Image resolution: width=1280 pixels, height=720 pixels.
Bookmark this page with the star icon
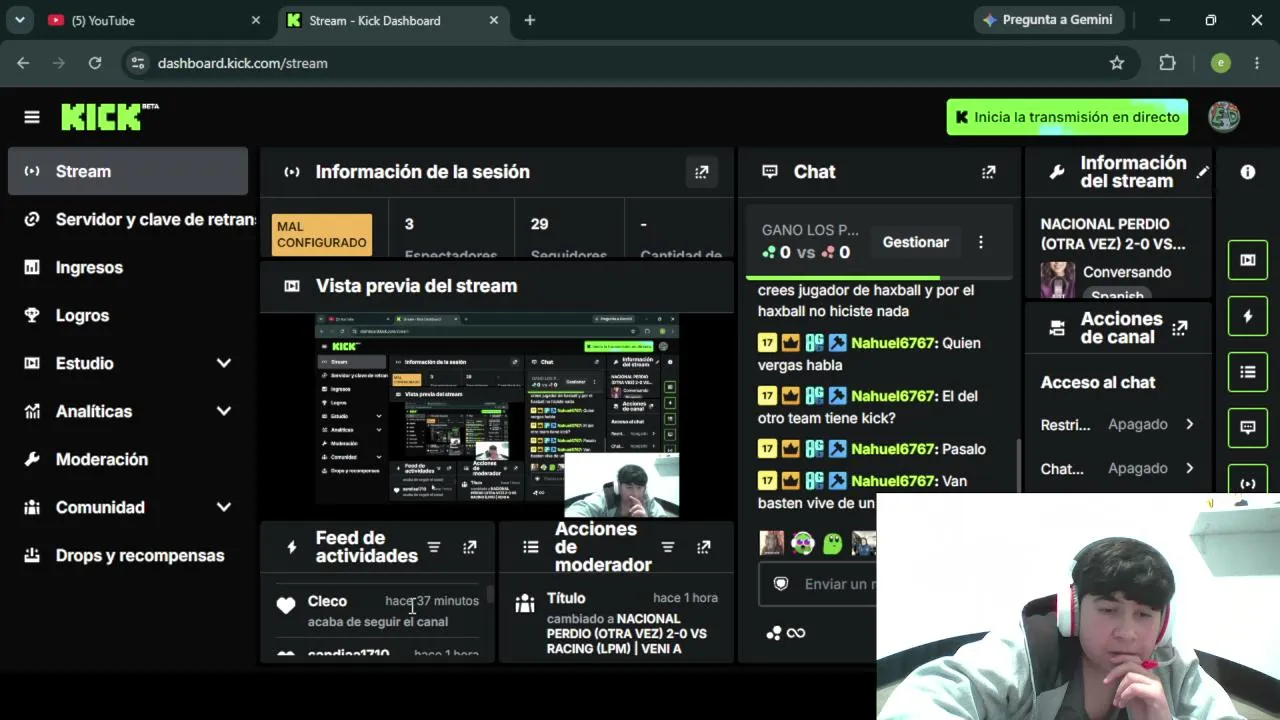click(x=1117, y=63)
